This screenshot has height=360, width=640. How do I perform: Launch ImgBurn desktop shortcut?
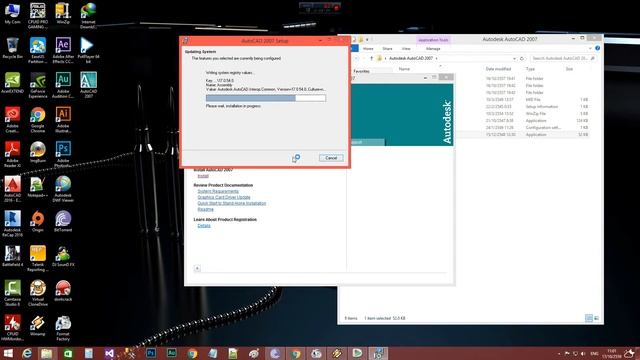[x=38, y=152]
